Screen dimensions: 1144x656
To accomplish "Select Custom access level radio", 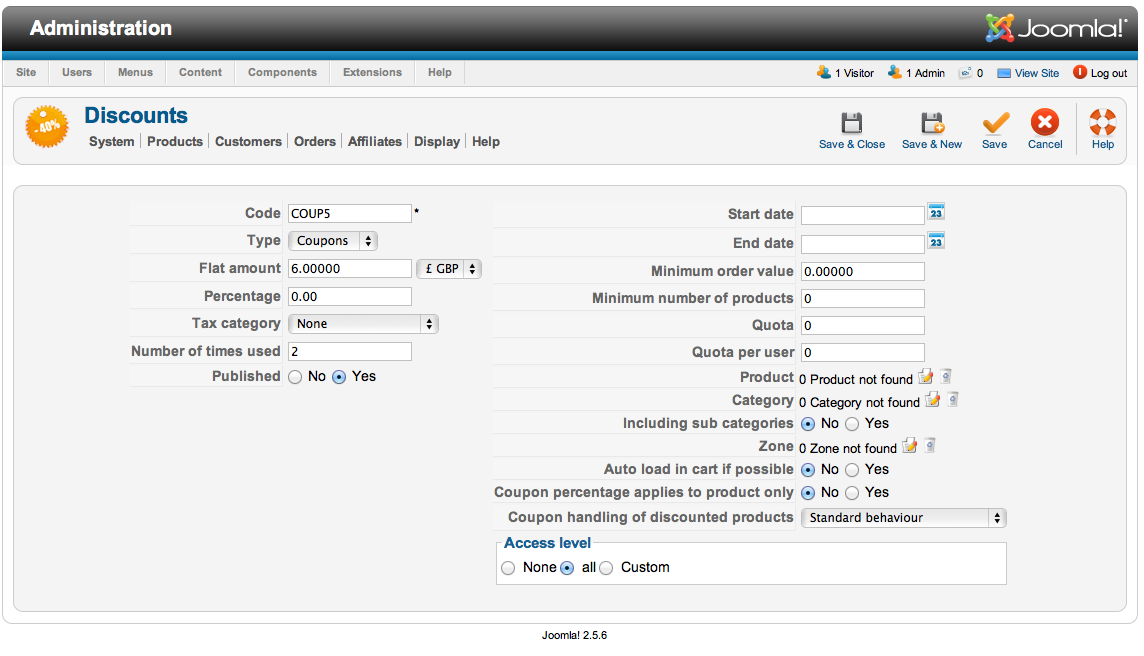I will click(x=606, y=568).
